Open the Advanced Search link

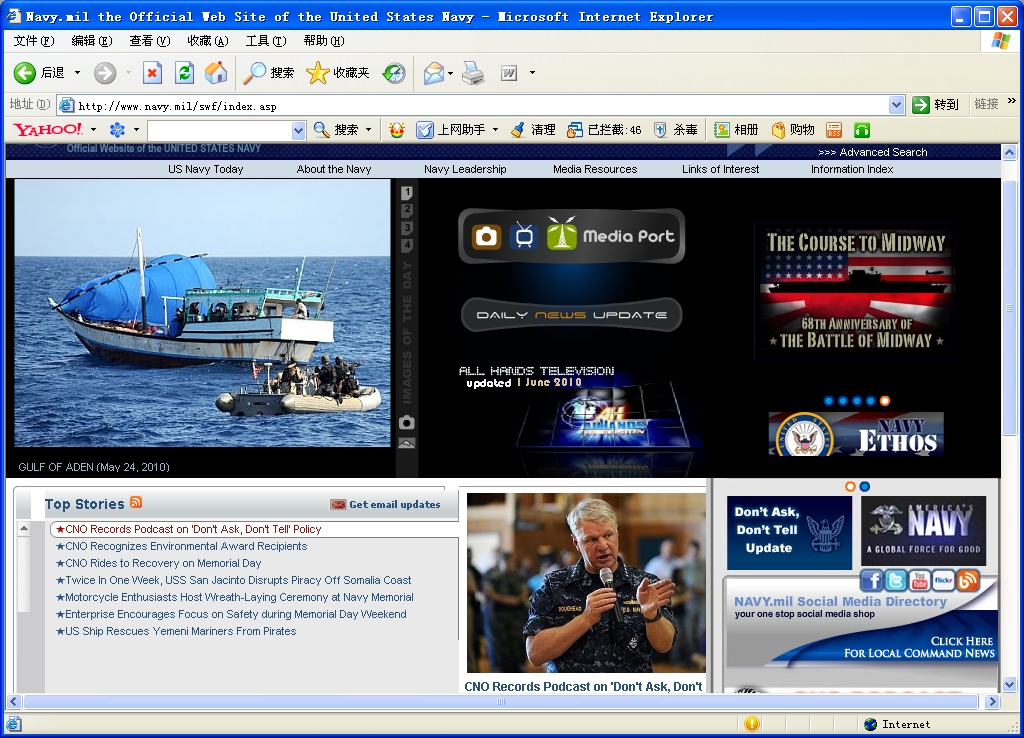[x=872, y=152]
